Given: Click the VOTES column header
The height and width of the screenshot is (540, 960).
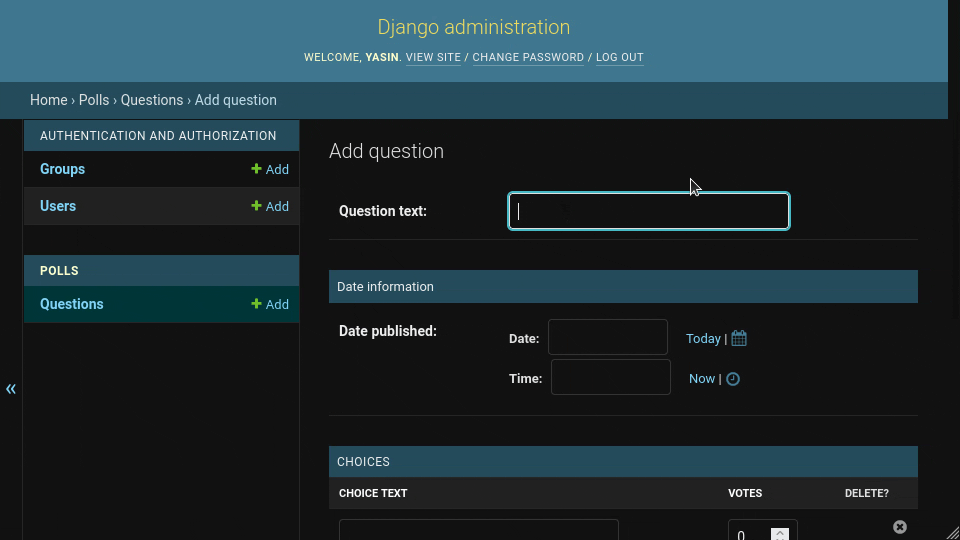Looking at the screenshot, I should point(745,493).
